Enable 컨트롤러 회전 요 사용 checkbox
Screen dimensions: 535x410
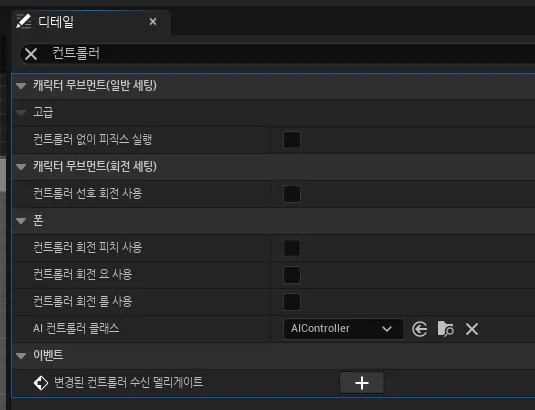(x=292, y=275)
